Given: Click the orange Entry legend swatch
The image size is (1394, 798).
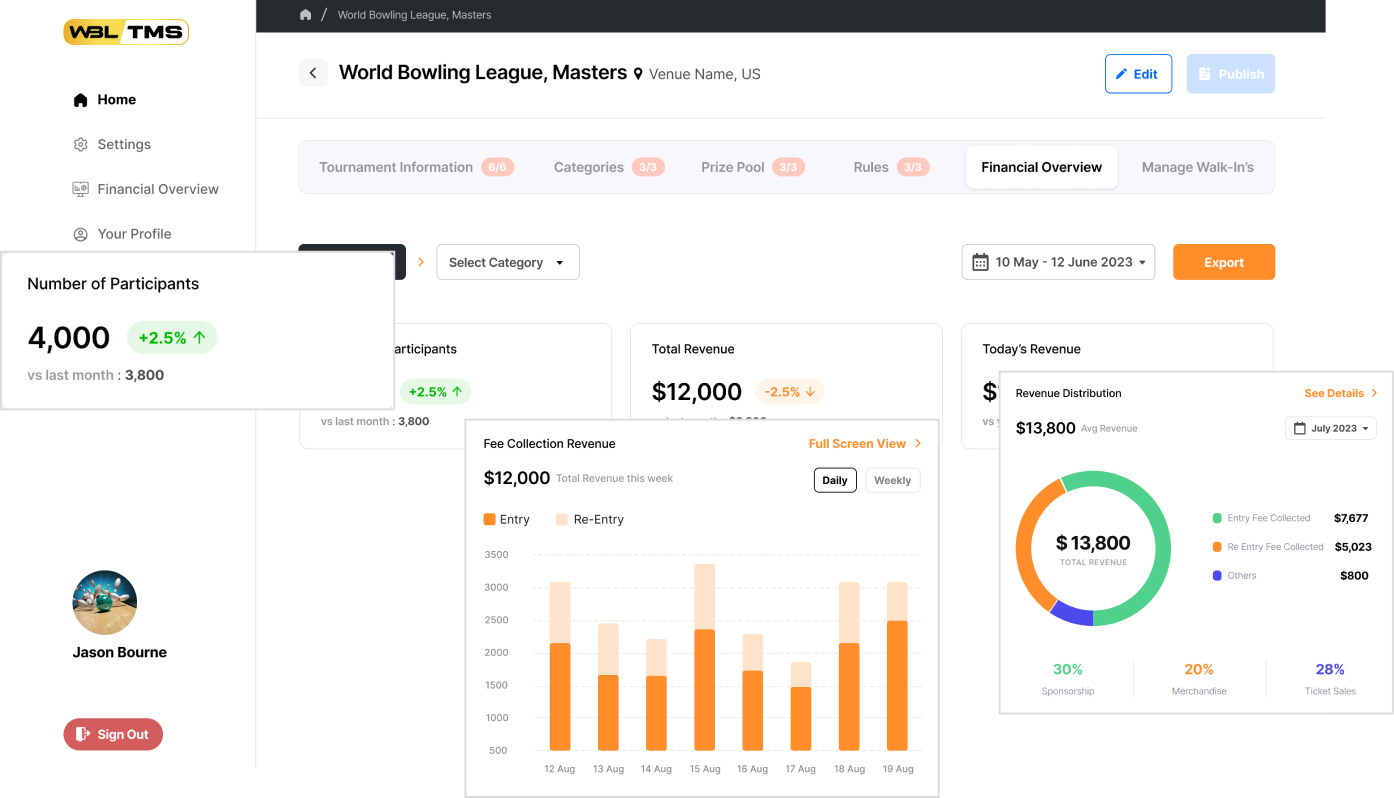Looking at the screenshot, I should pyautogui.click(x=489, y=519).
